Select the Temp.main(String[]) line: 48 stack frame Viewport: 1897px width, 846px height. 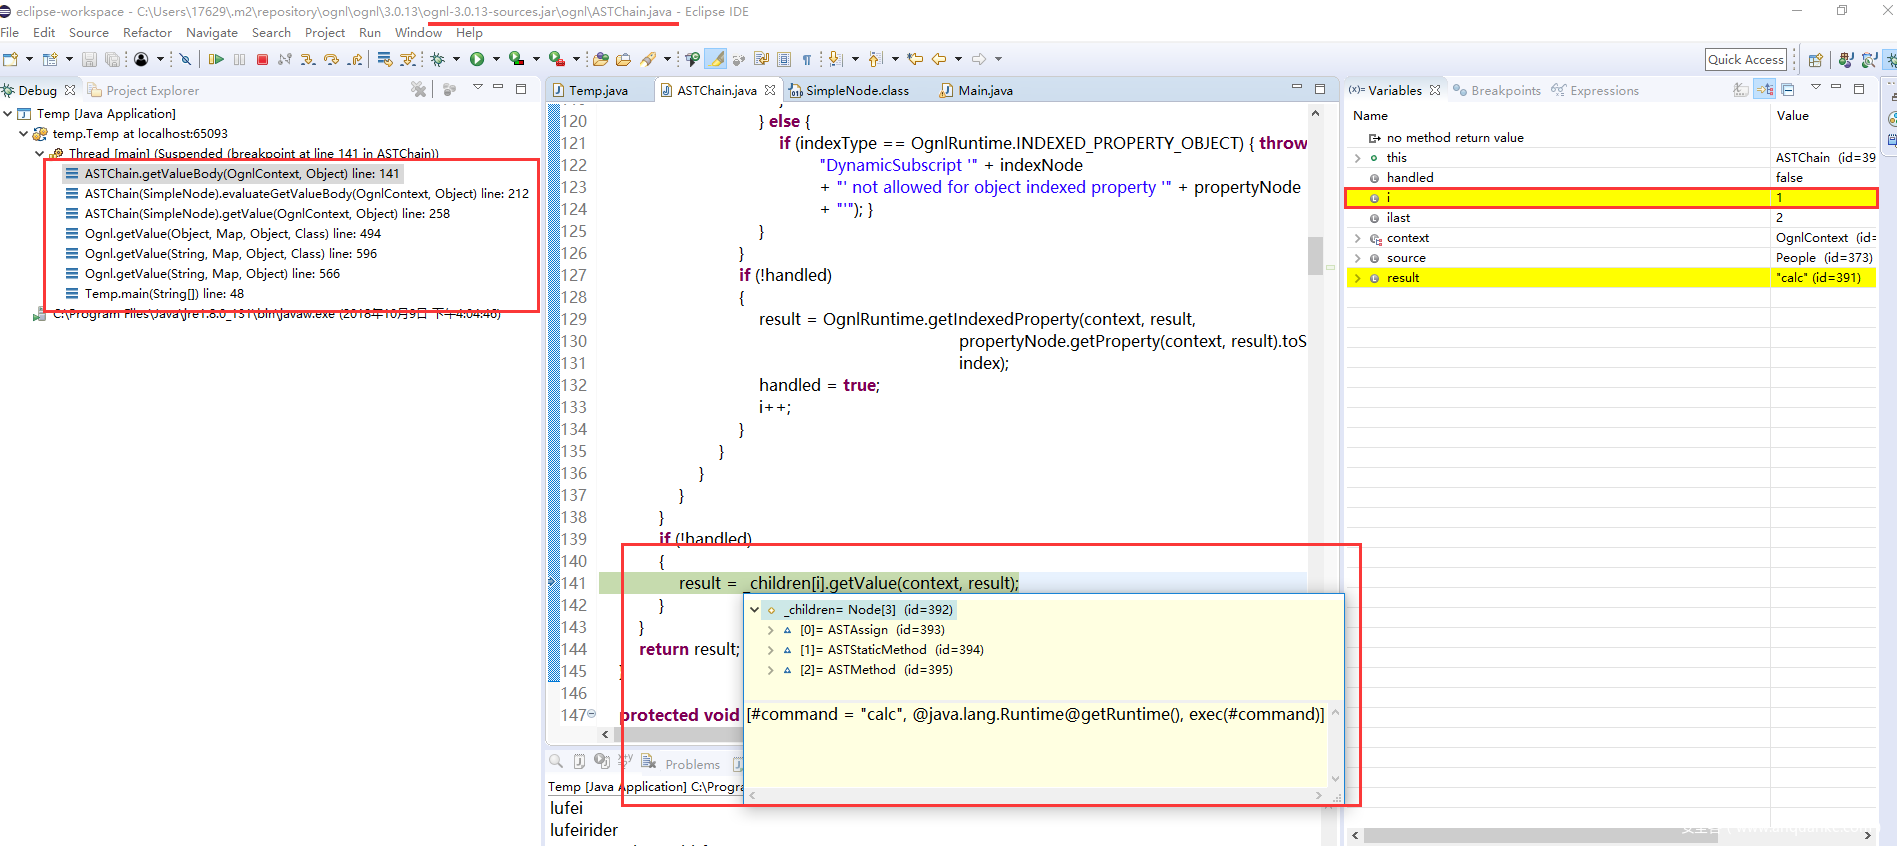pyautogui.click(x=163, y=294)
